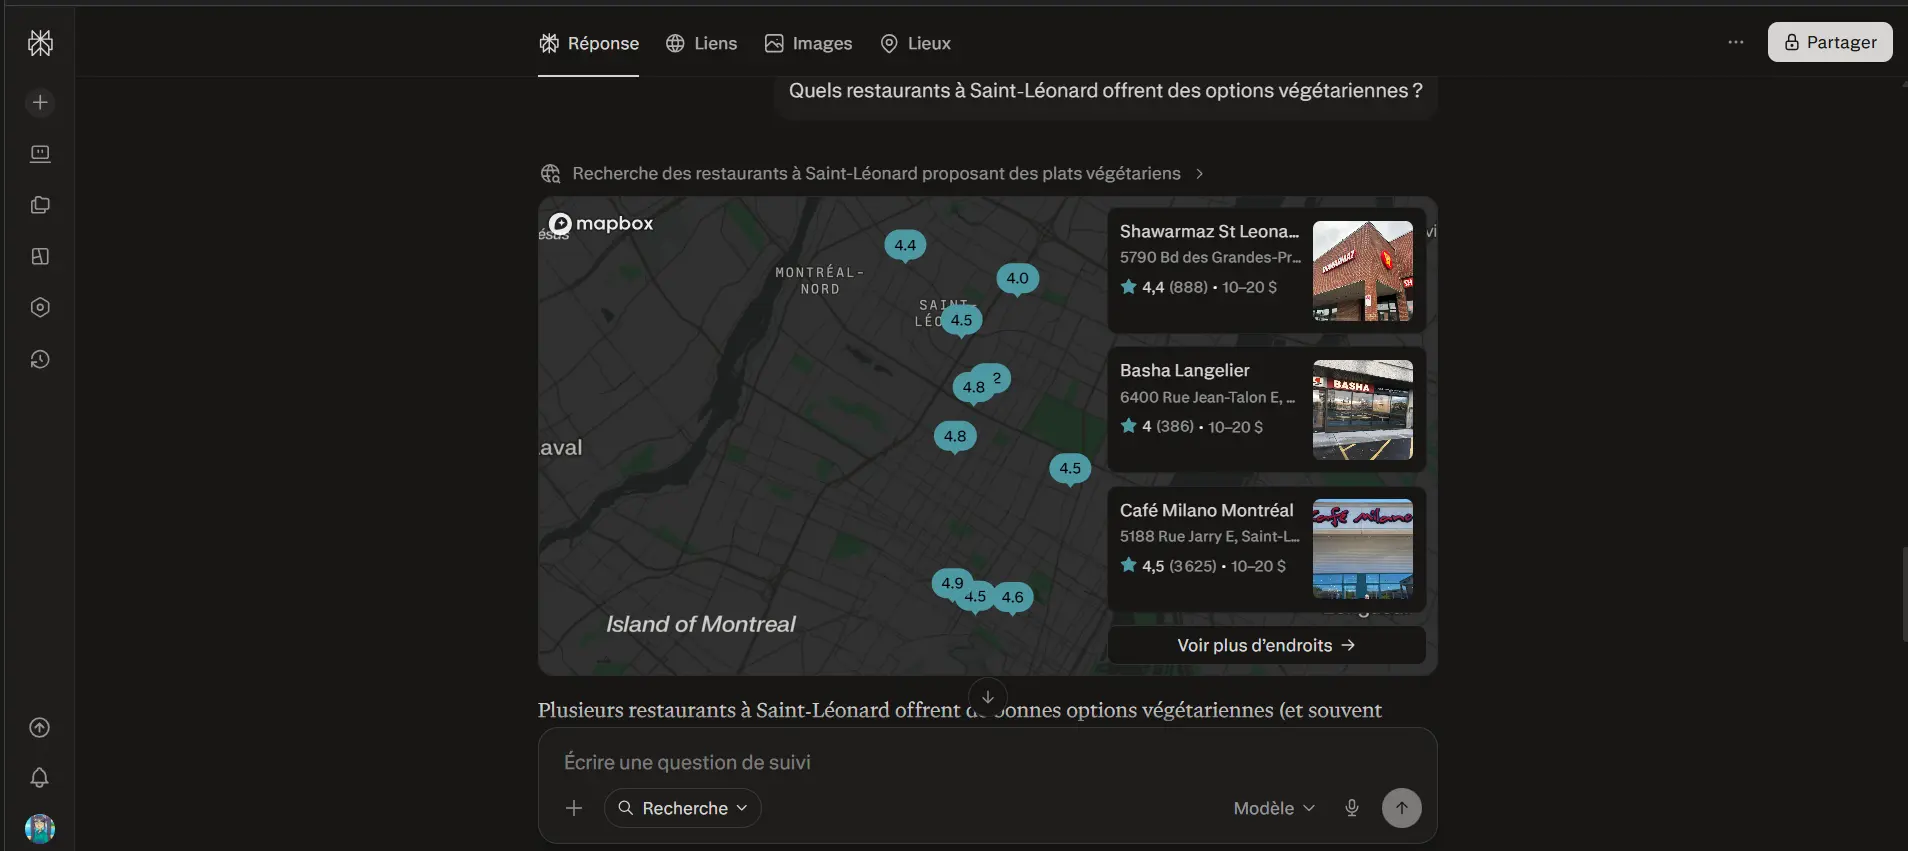View Shawarmaz restaurant photo thumbnail
This screenshot has height=851, width=1908.
[x=1362, y=271]
